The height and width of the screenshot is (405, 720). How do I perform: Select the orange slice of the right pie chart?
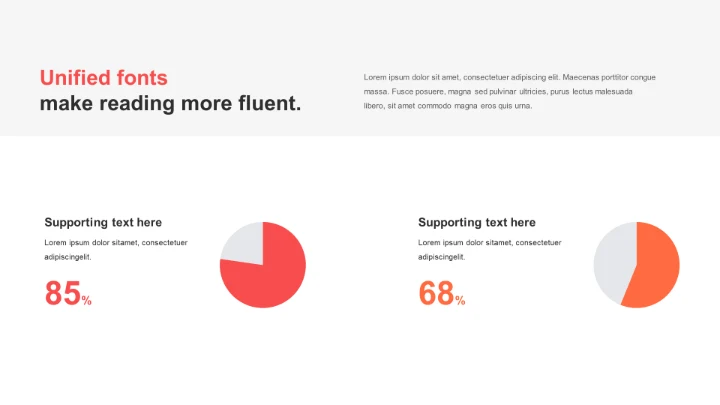click(654, 265)
